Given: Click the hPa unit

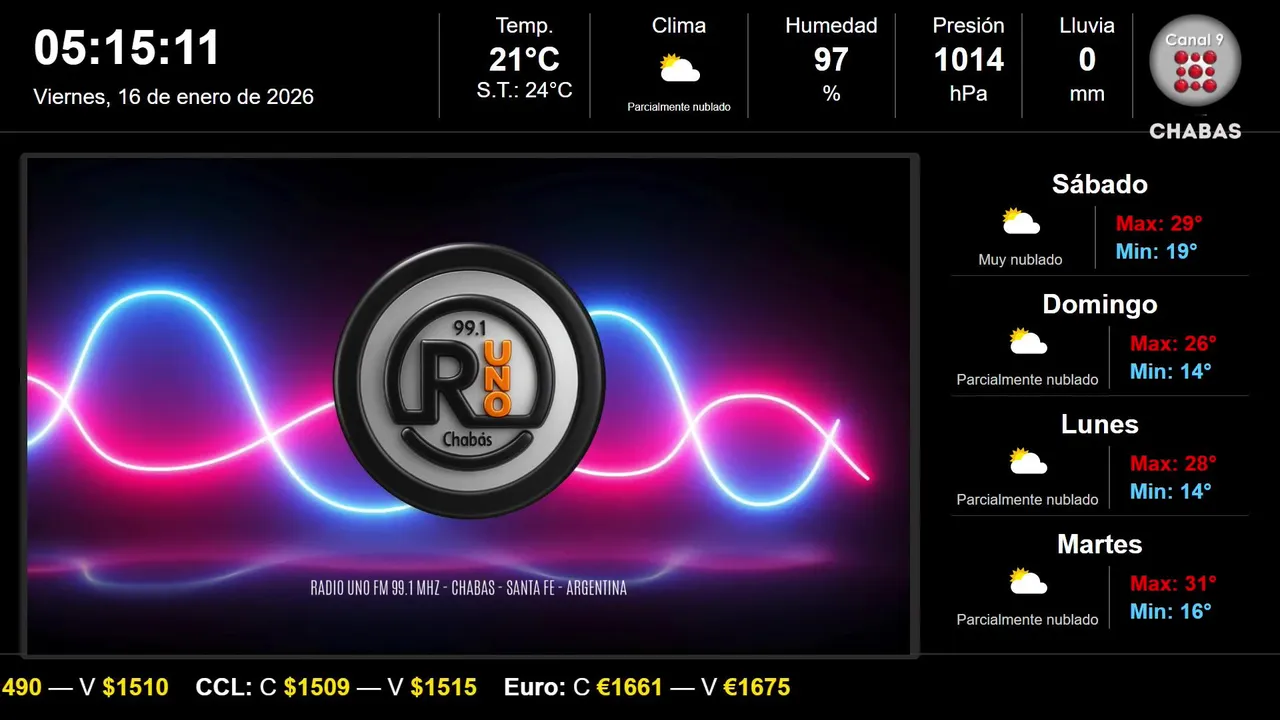Looking at the screenshot, I should coord(968,94).
